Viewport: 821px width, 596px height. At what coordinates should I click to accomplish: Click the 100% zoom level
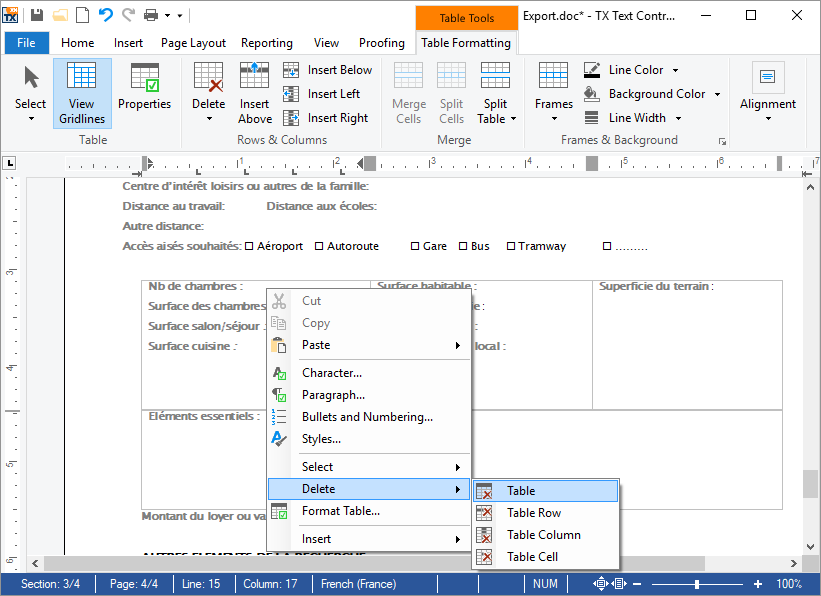[789, 584]
